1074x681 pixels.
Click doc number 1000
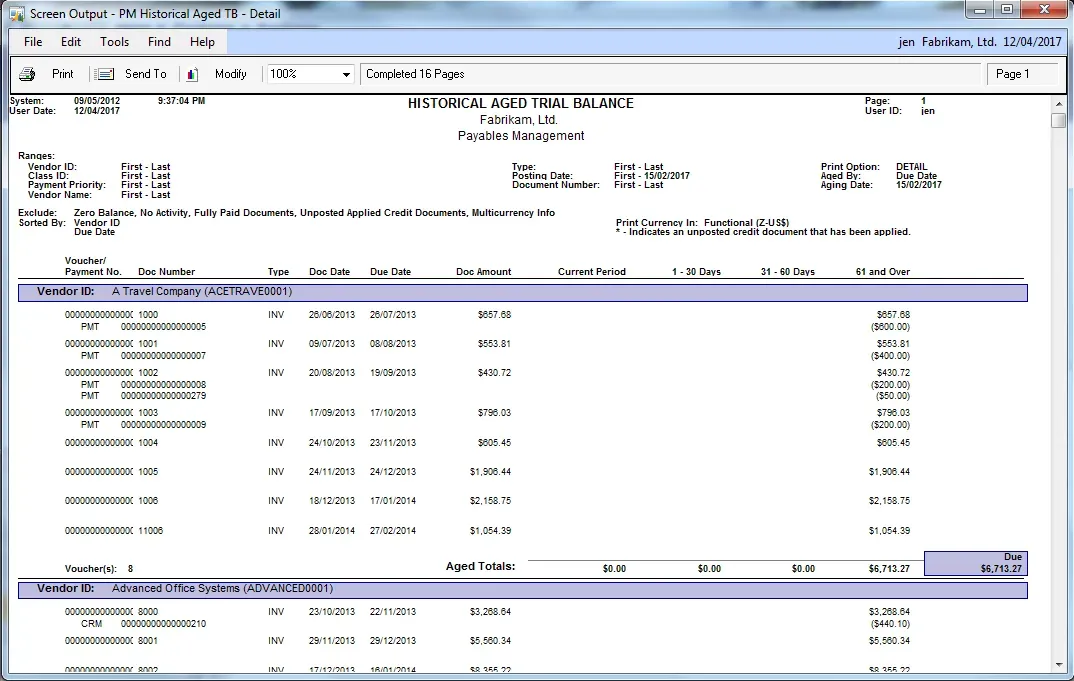click(148, 315)
